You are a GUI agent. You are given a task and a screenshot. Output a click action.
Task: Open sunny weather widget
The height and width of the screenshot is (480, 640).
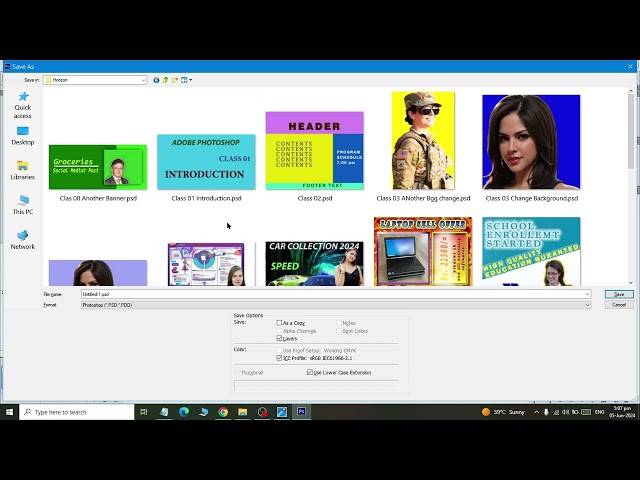(x=503, y=412)
